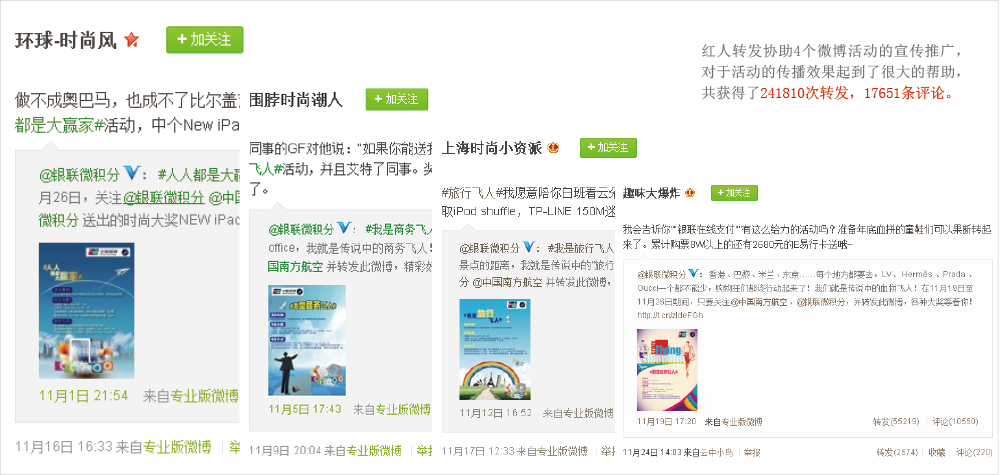Follow 上海时尚小资派 with the 加关注 button
Viewport: 1000px width, 475px height.
(608, 148)
